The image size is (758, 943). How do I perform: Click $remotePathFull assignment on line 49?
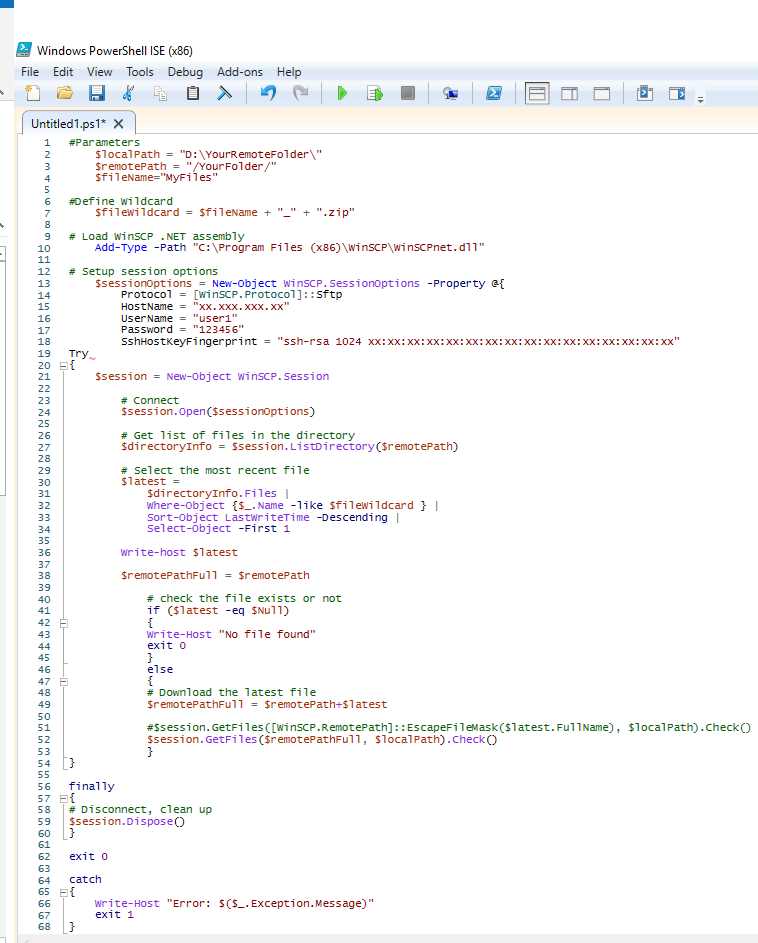[x=267, y=705]
